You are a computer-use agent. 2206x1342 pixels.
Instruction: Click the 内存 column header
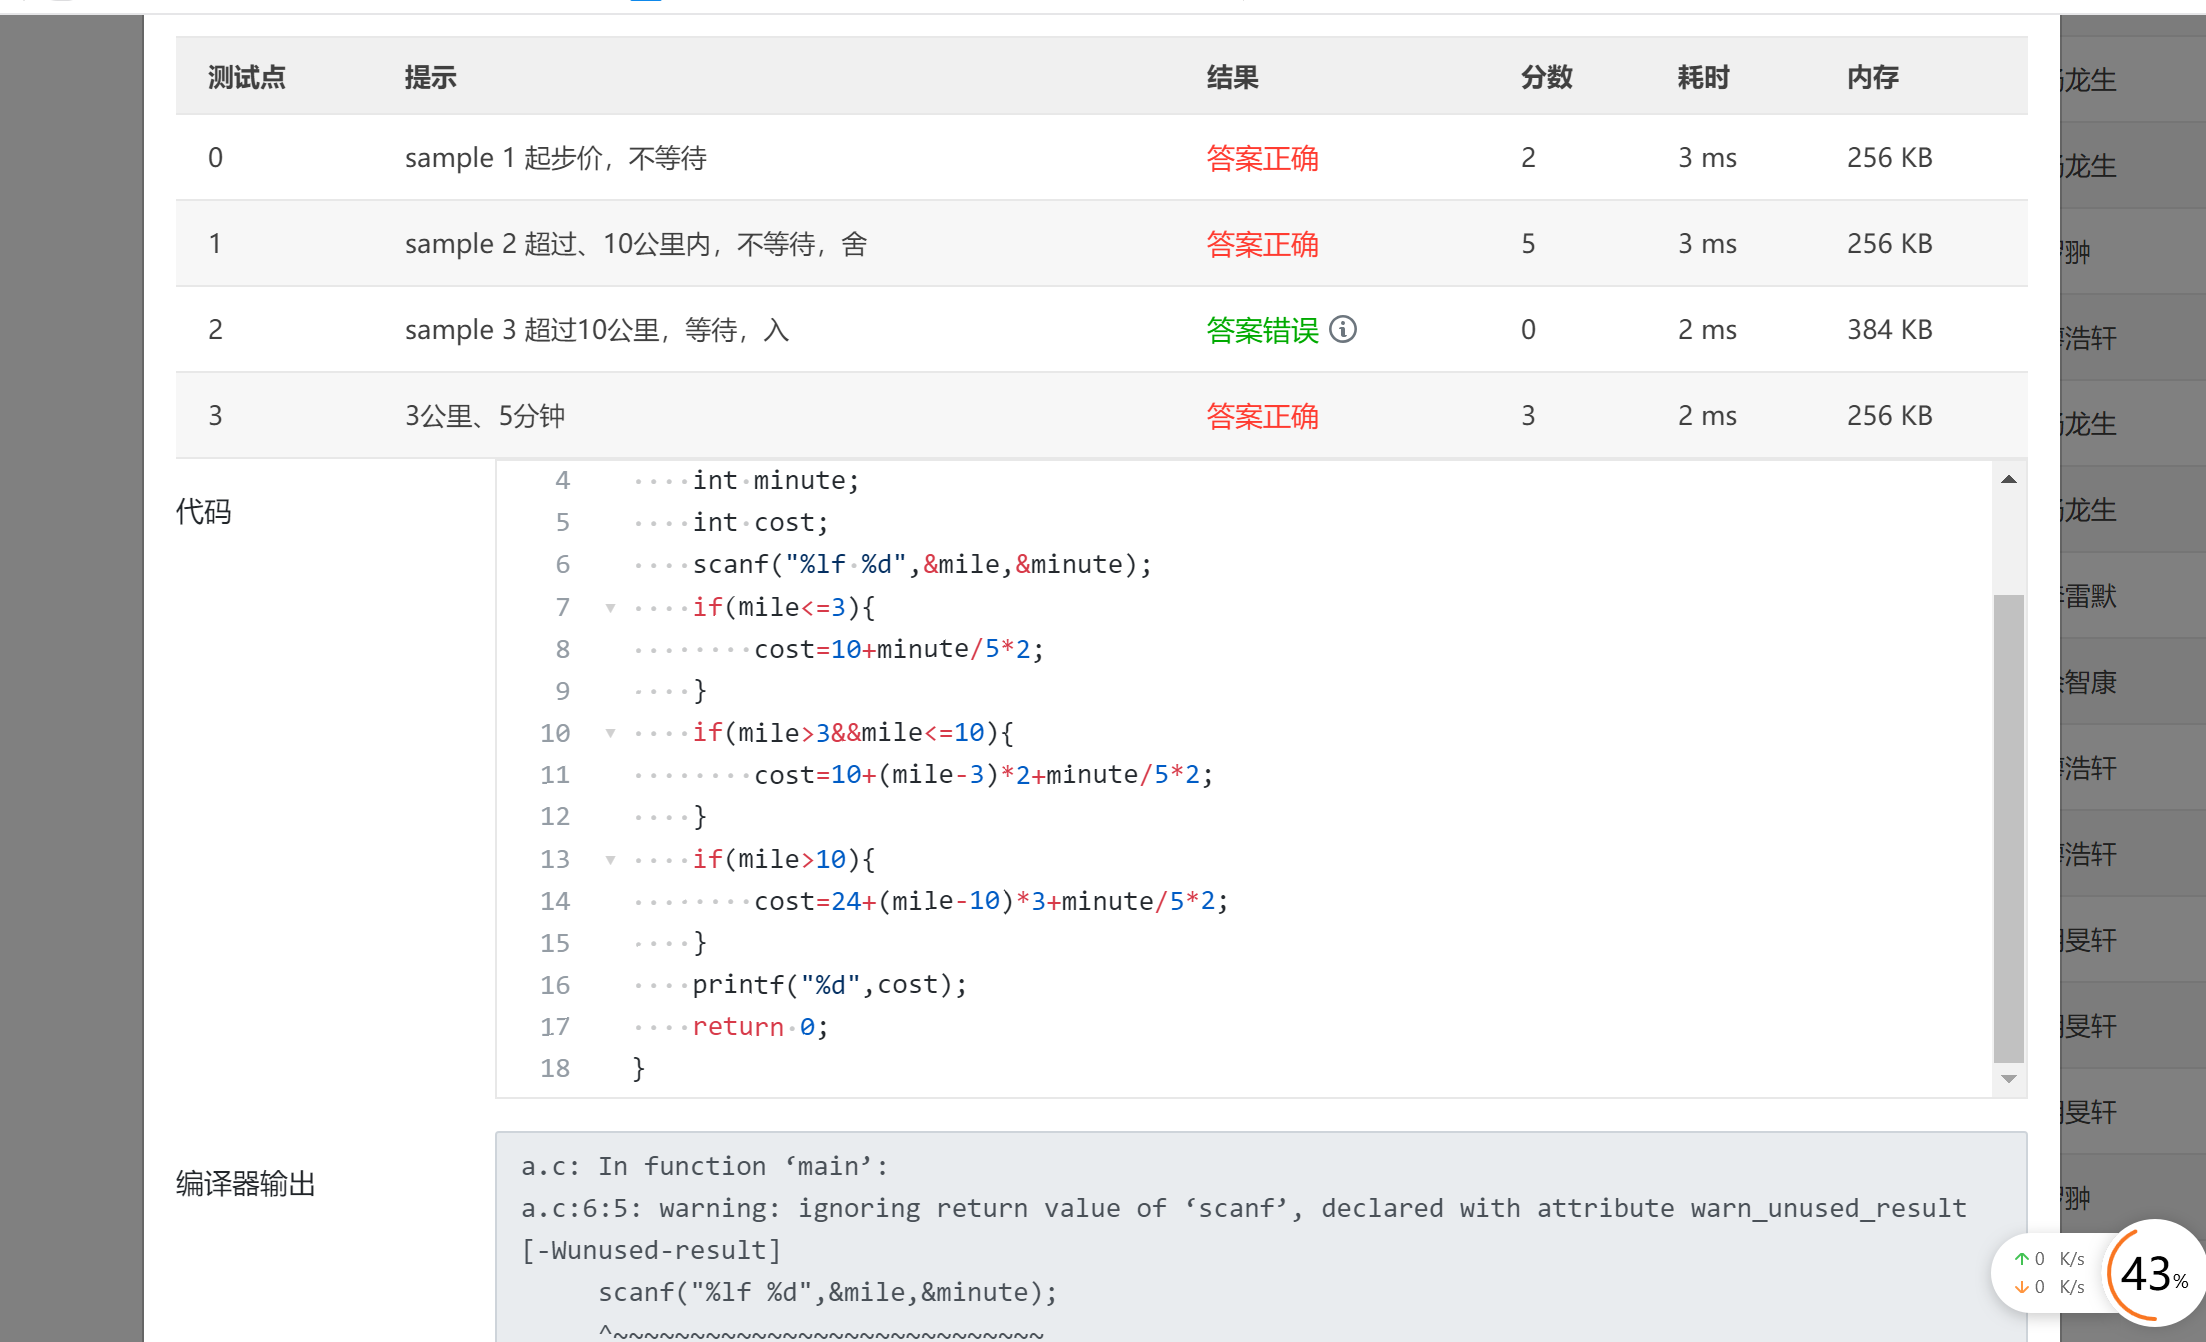pos(1872,77)
